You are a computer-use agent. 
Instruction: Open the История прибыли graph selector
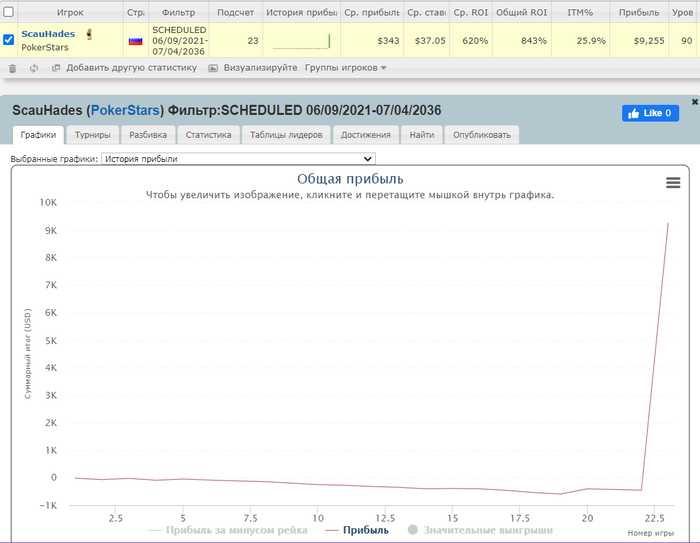238,159
